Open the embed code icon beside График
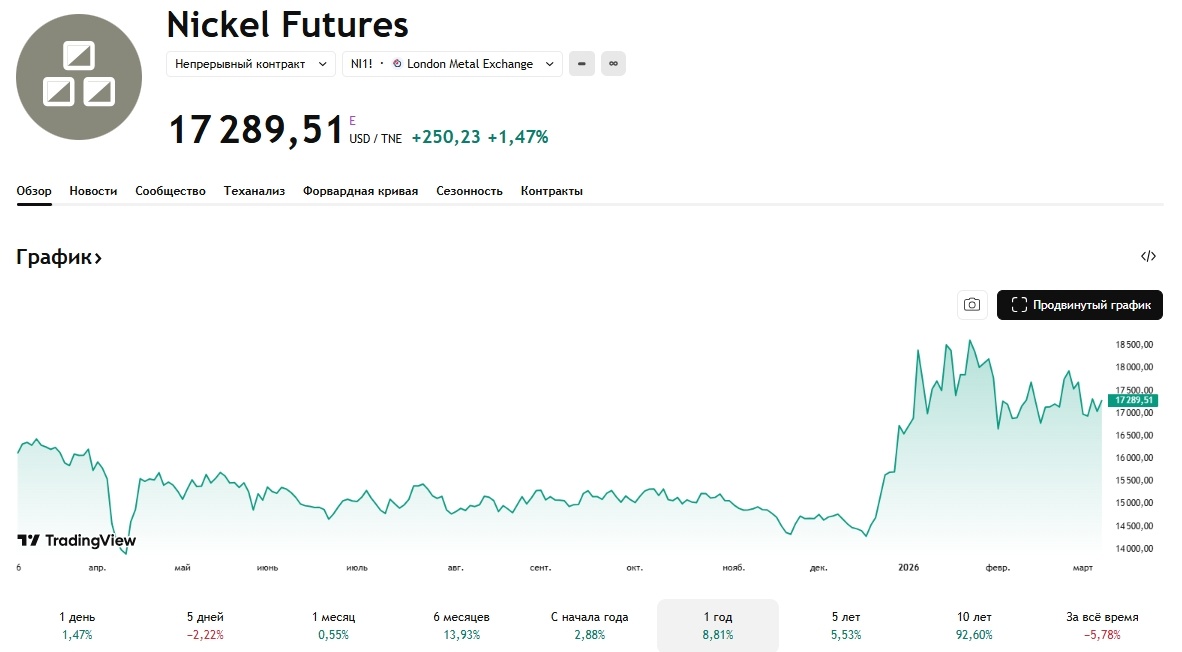This screenshot has height=652, width=1182. [1148, 257]
